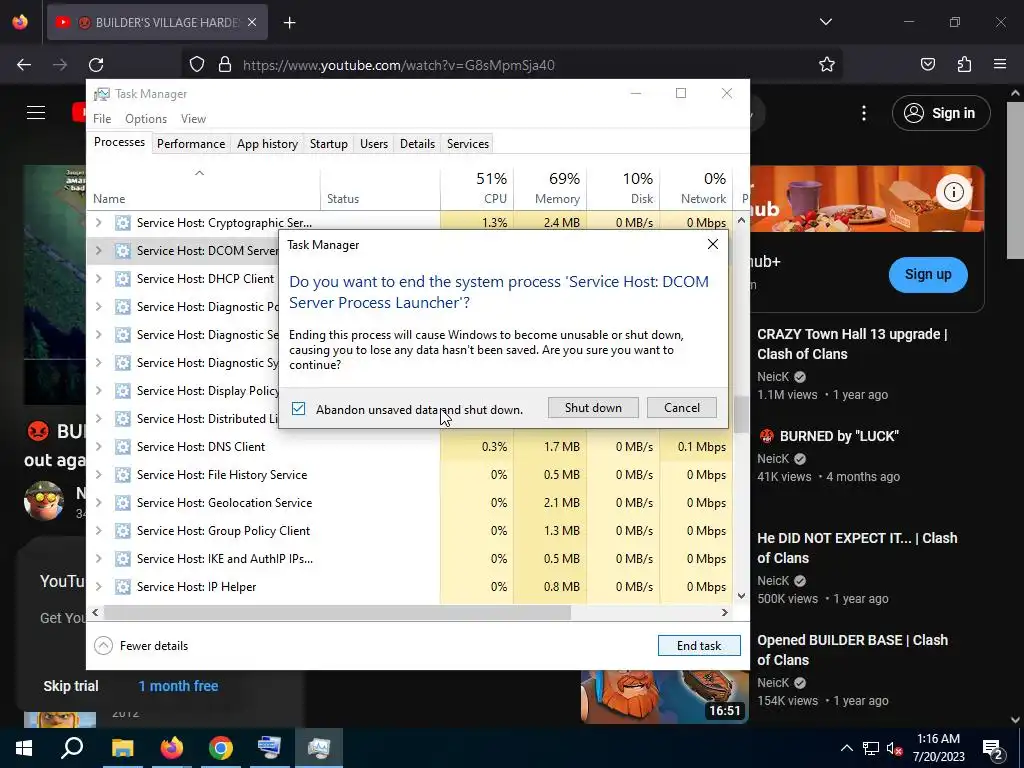1024x768 pixels.
Task: Click the browser address bar URL
Action: pyautogui.click(x=398, y=65)
